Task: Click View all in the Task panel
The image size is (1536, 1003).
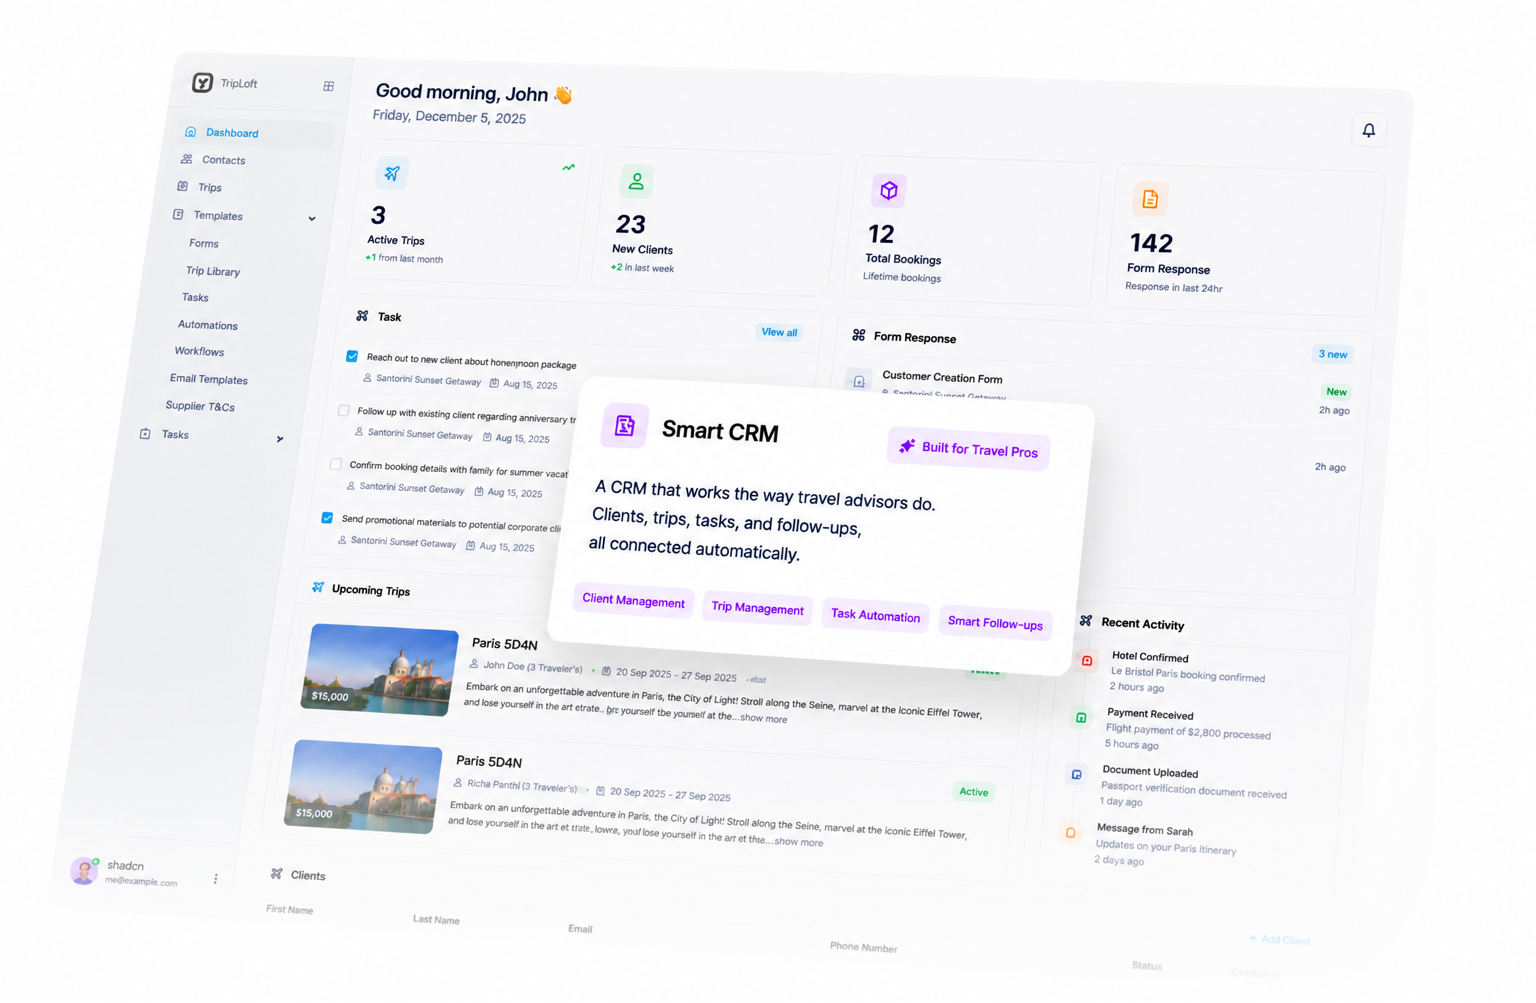Action: click(779, 332)
